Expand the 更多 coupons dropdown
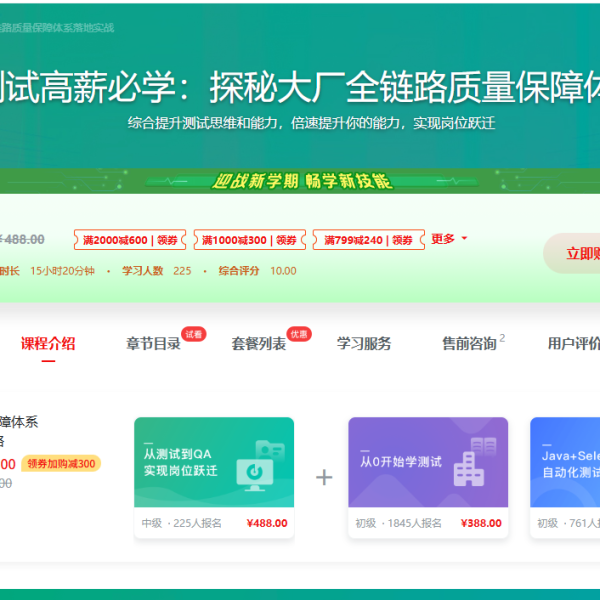The width and height of the screenshot is (600, 600). click(x=449, y=239)
